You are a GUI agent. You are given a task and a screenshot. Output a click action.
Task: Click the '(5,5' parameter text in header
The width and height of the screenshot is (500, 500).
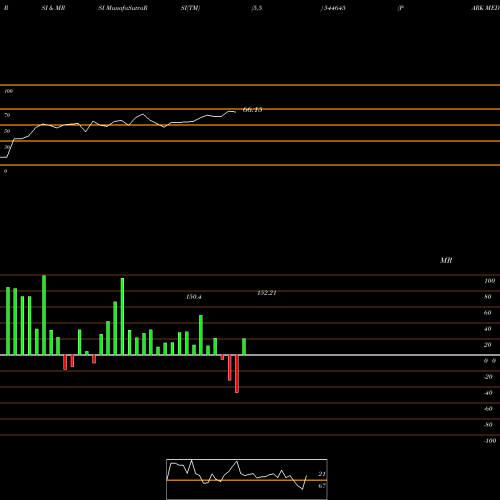pos(257,8)
